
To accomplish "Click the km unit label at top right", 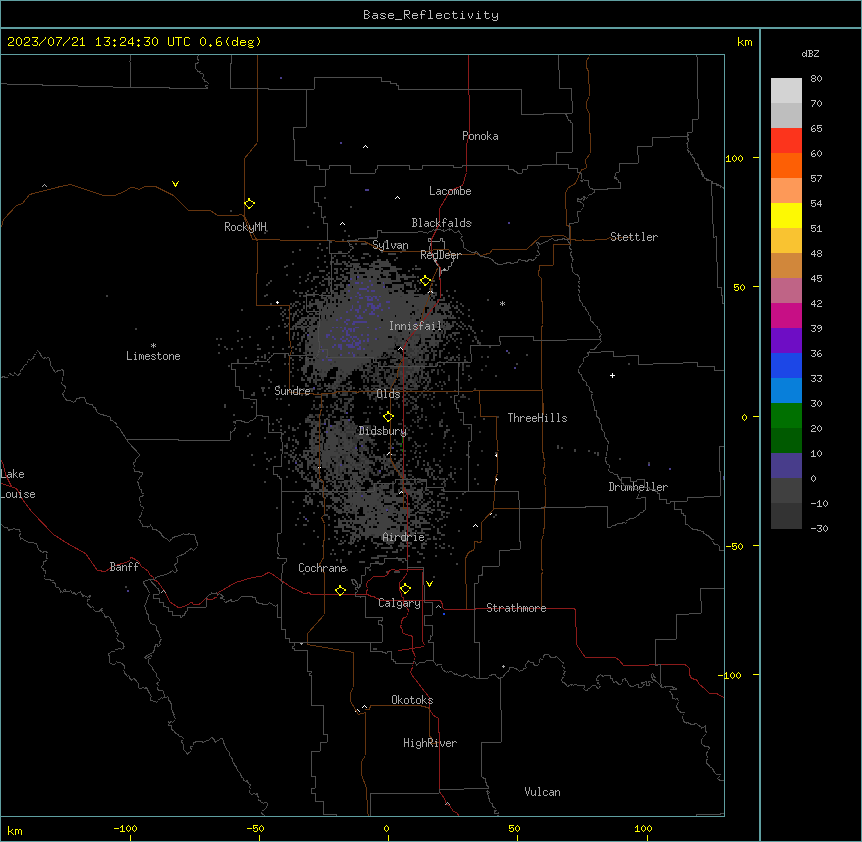I will tap(745, 42).
